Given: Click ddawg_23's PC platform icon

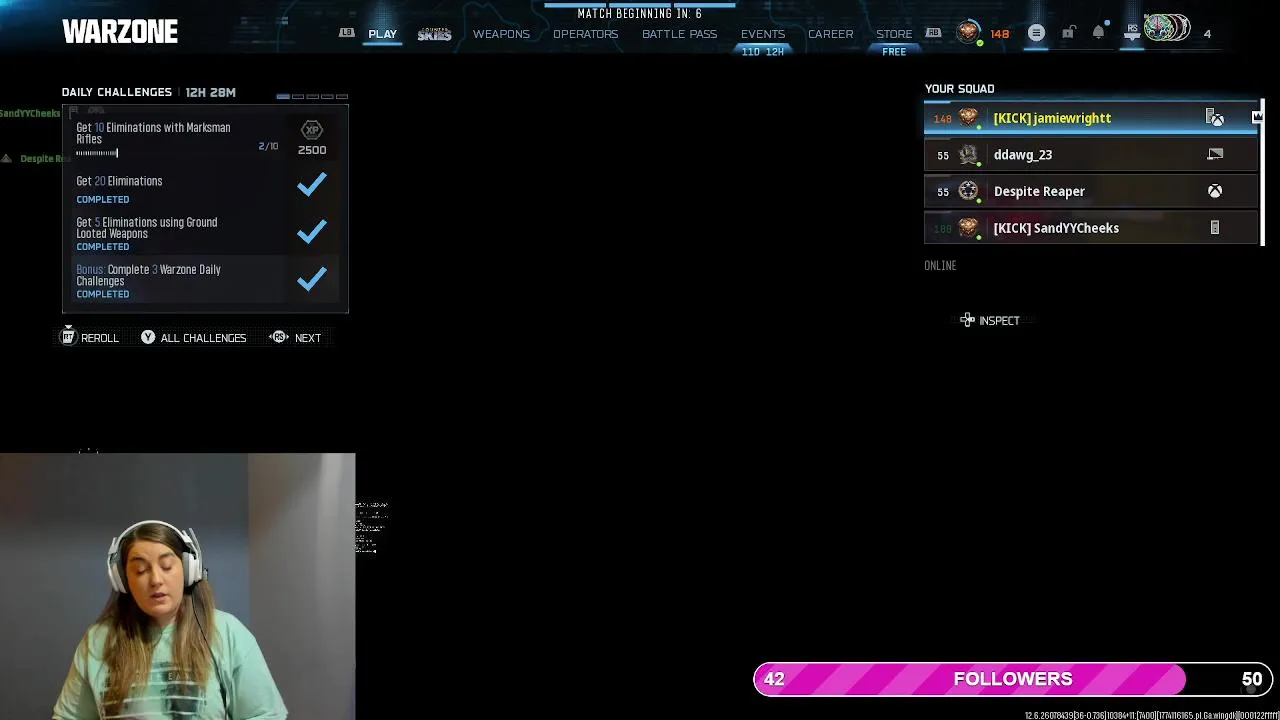Looking at the screenshot, I should click(1215, 155).
